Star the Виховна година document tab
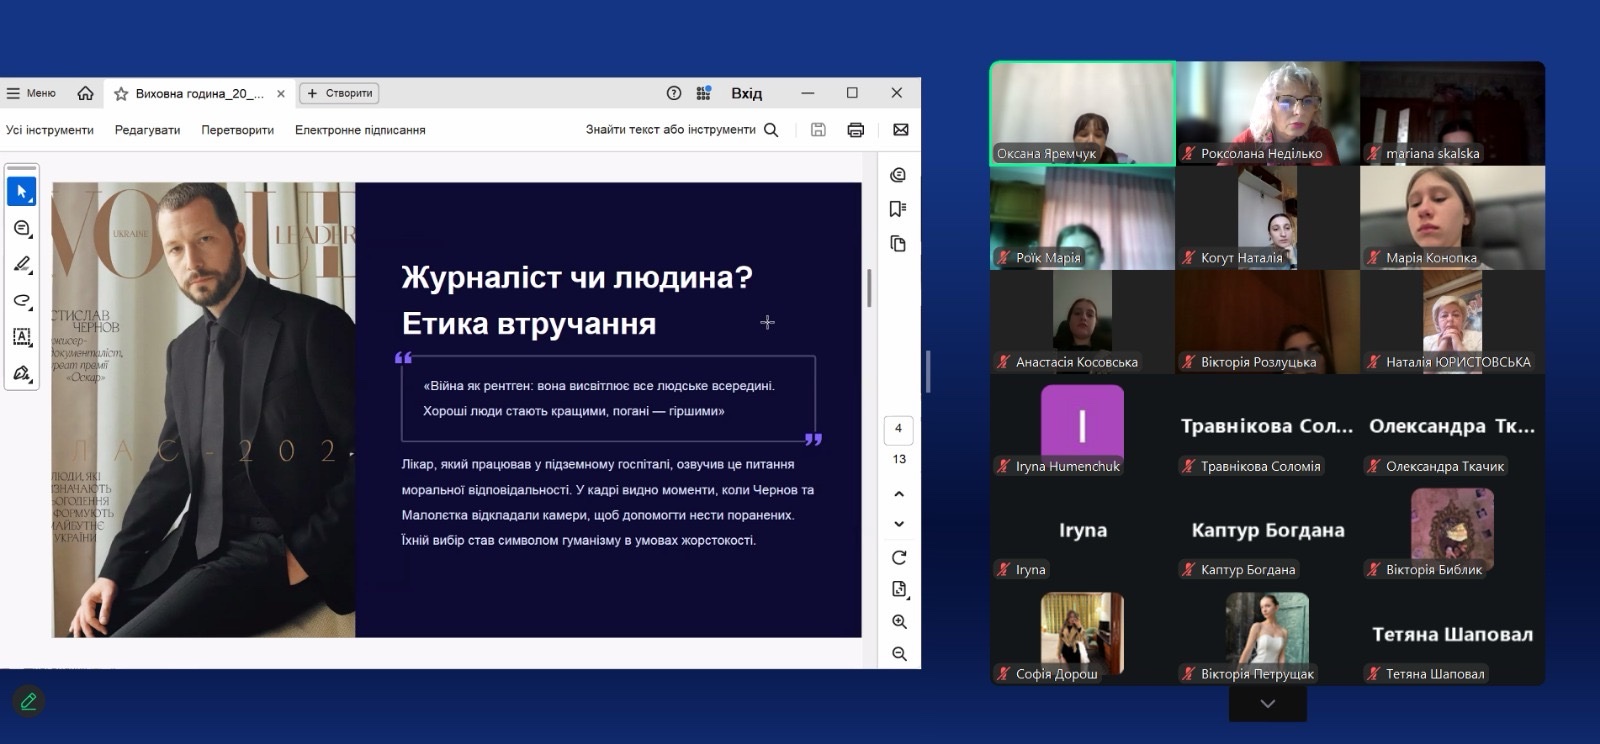This screenshot has width=1600, height=744. 121,94
